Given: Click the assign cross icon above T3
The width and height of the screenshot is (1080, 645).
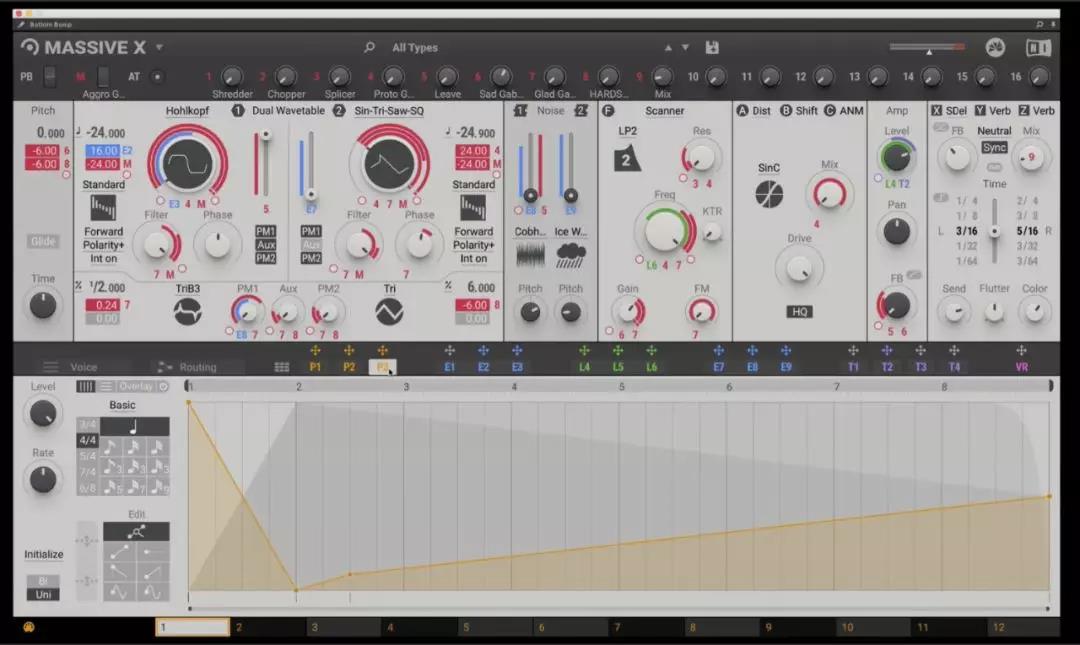Looking at the screenshot, I should point(920,351).
